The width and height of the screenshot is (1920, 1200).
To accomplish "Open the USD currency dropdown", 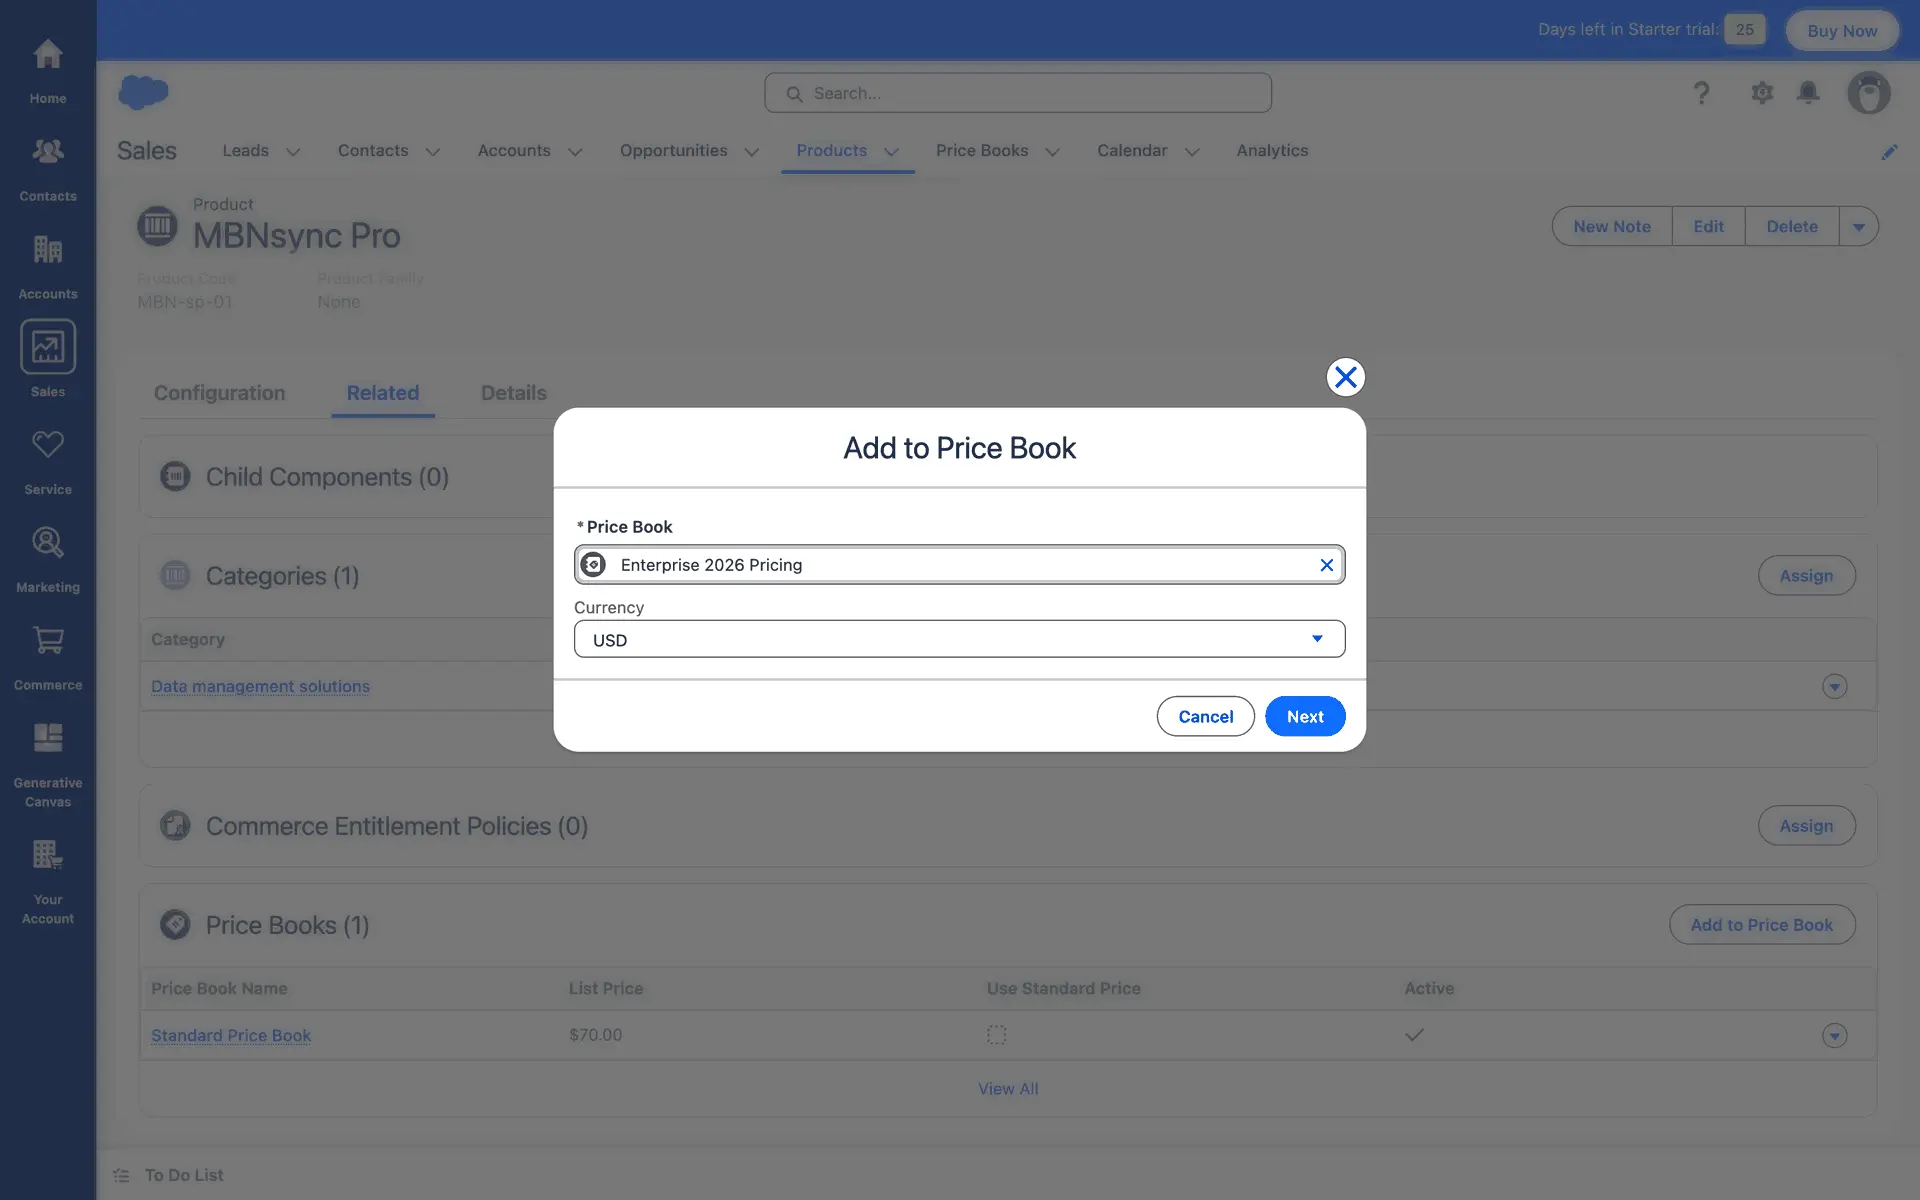I will point(959,639).
